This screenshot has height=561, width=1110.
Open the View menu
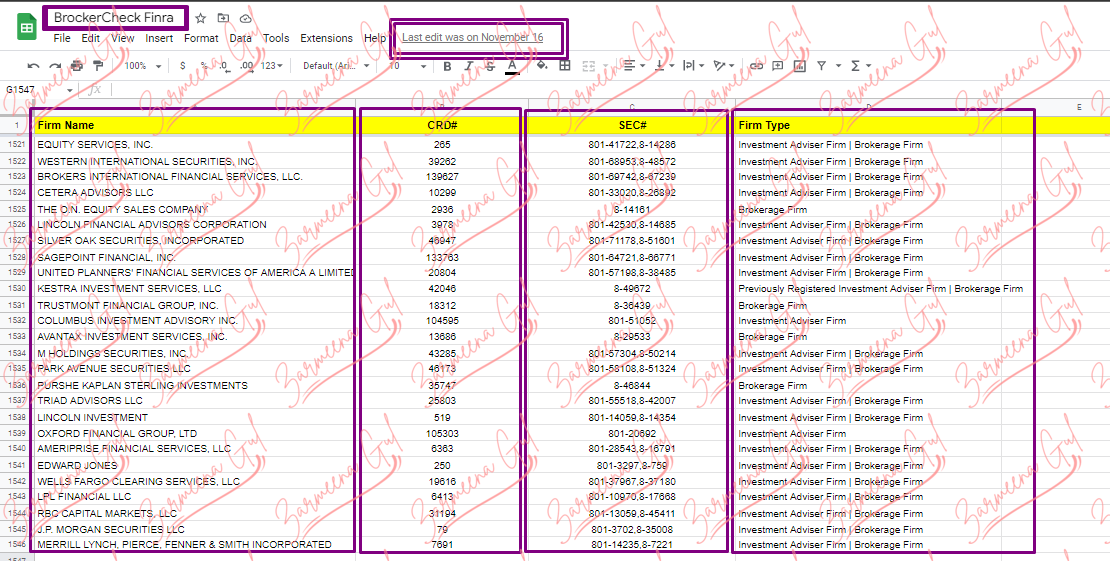(122, 38)
